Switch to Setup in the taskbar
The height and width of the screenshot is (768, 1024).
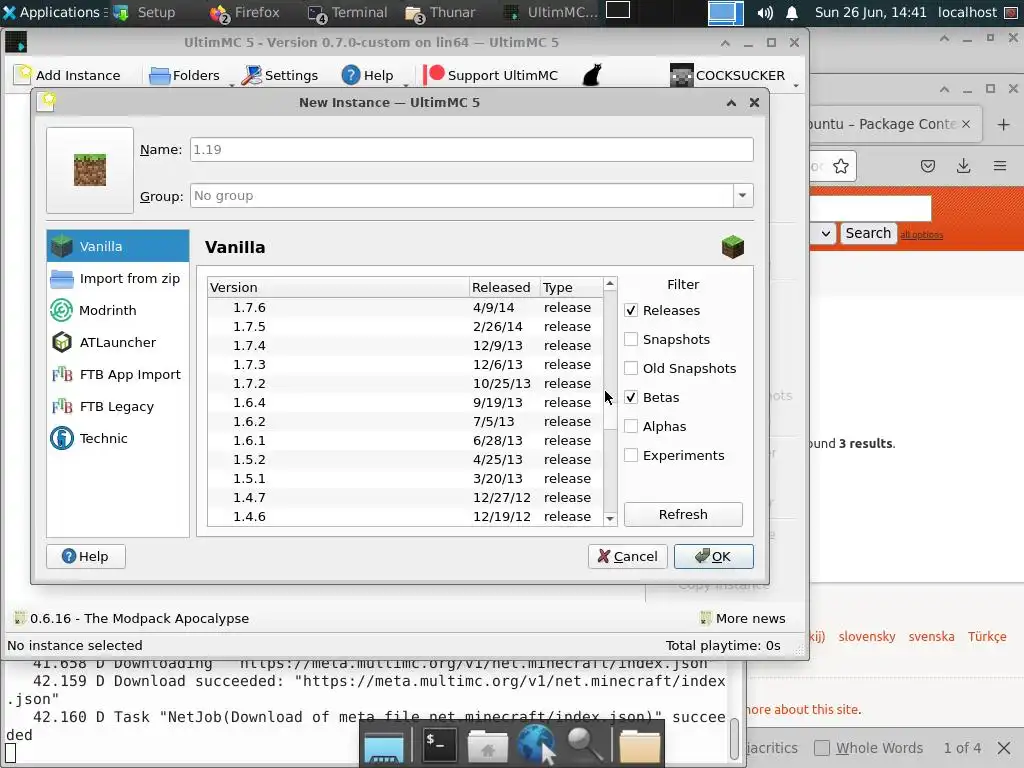point(145,12)
